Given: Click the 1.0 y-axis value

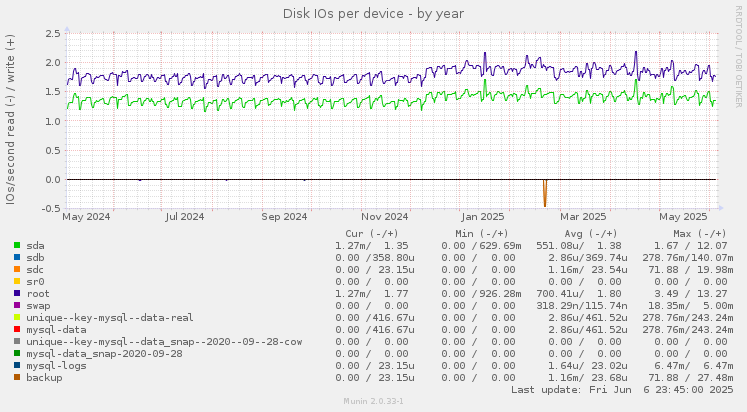Looking at the screenshot, I should point(53,121).
